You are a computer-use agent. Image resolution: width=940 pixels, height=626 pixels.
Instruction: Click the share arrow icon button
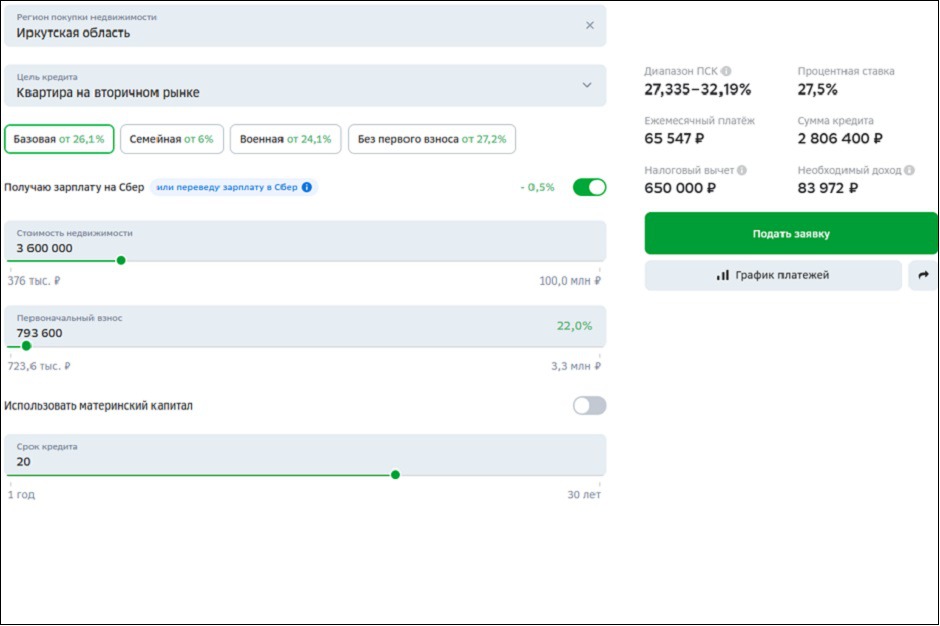click(x=921, y=275)
